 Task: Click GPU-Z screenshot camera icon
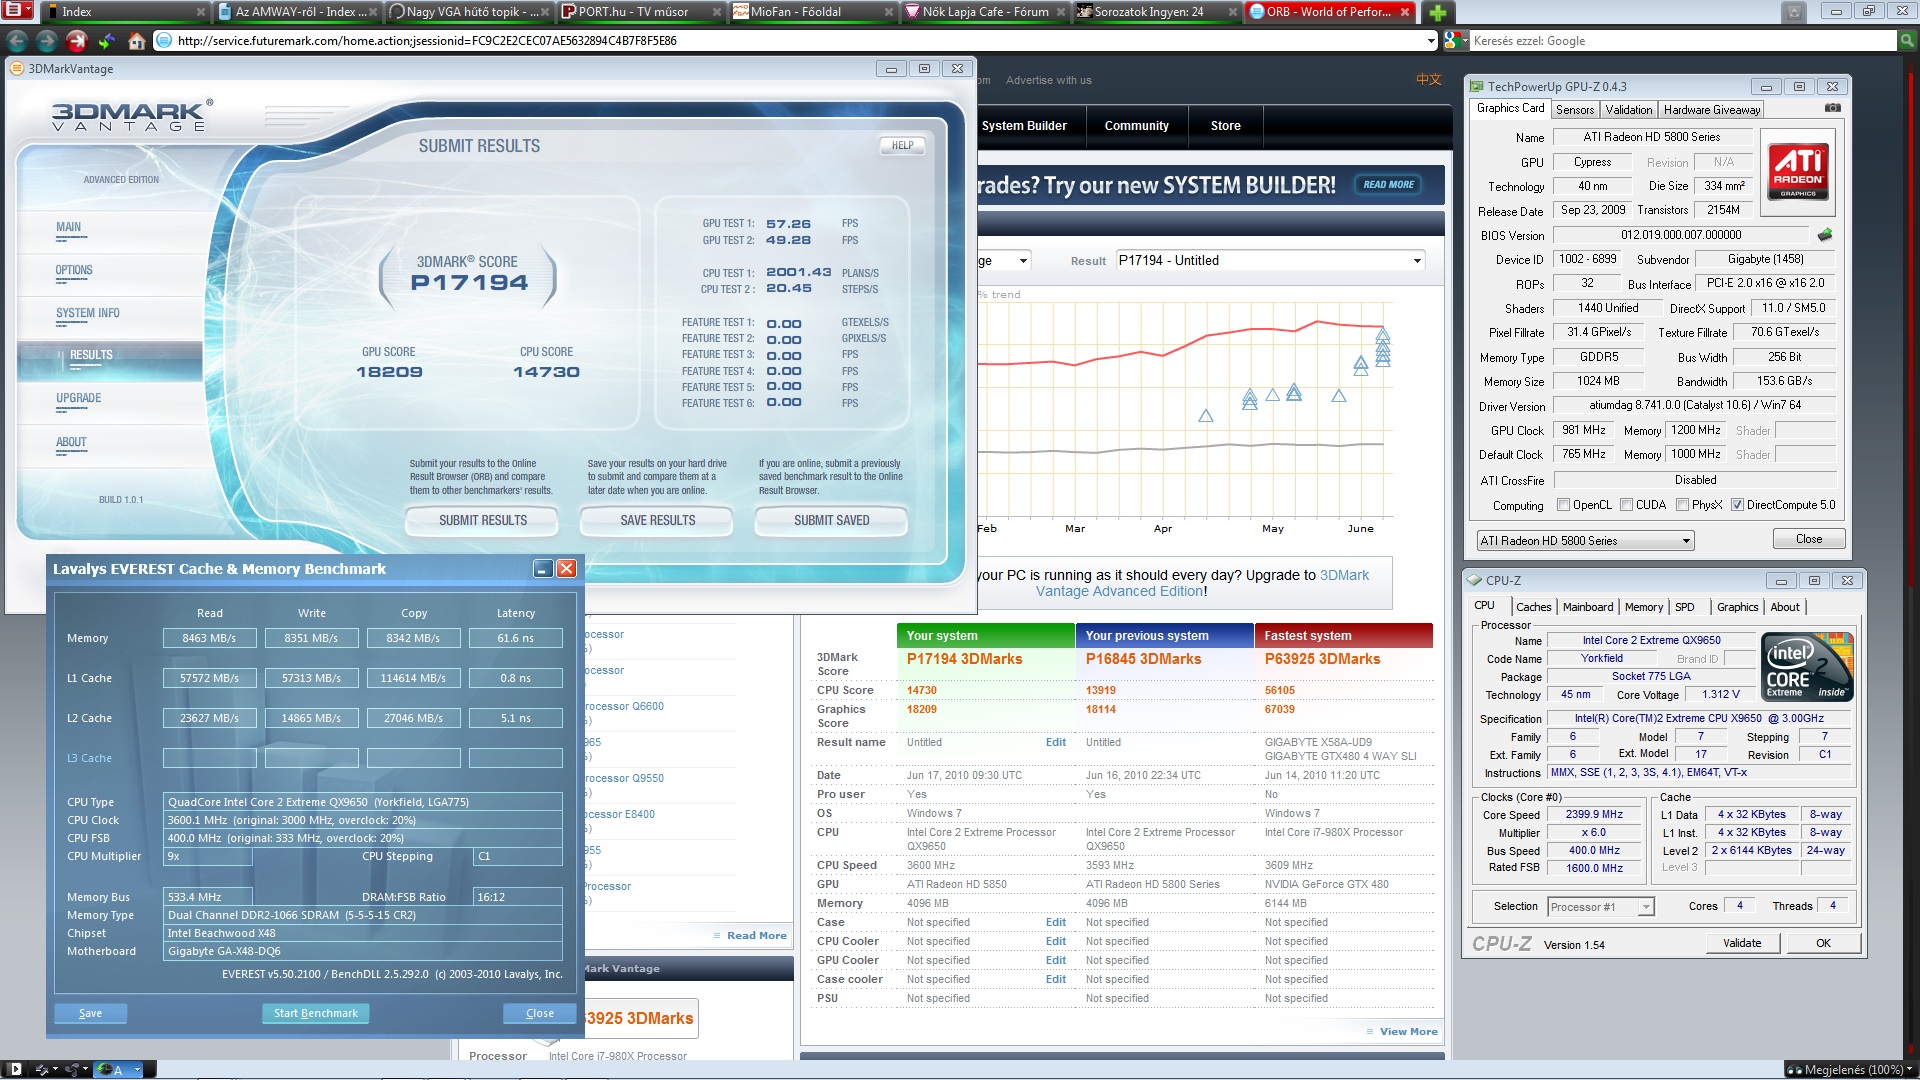(x=1832, y=108)
